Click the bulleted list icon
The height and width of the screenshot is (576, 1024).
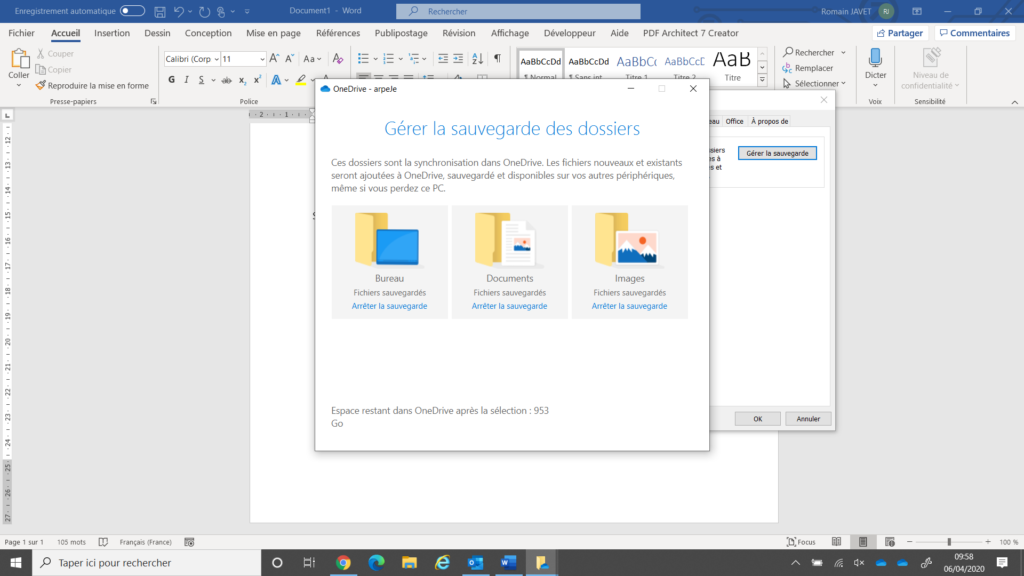pos(362,58)
